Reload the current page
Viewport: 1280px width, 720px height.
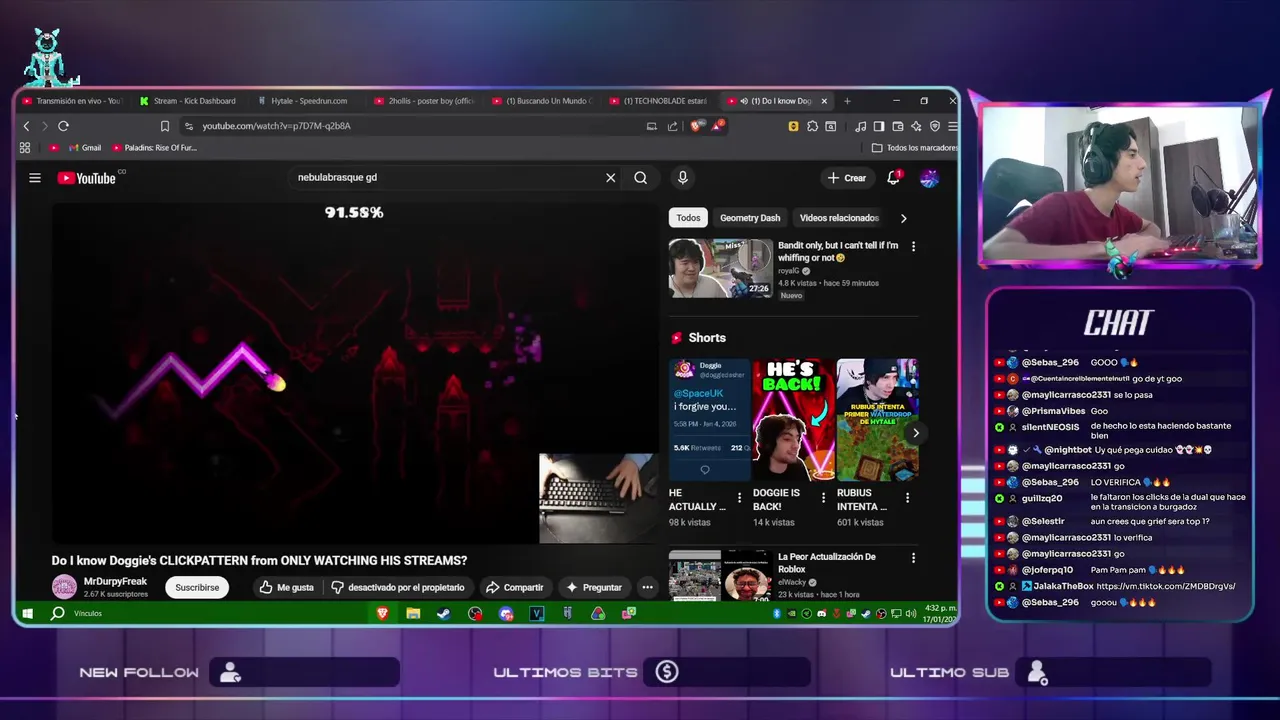(63, 126)
